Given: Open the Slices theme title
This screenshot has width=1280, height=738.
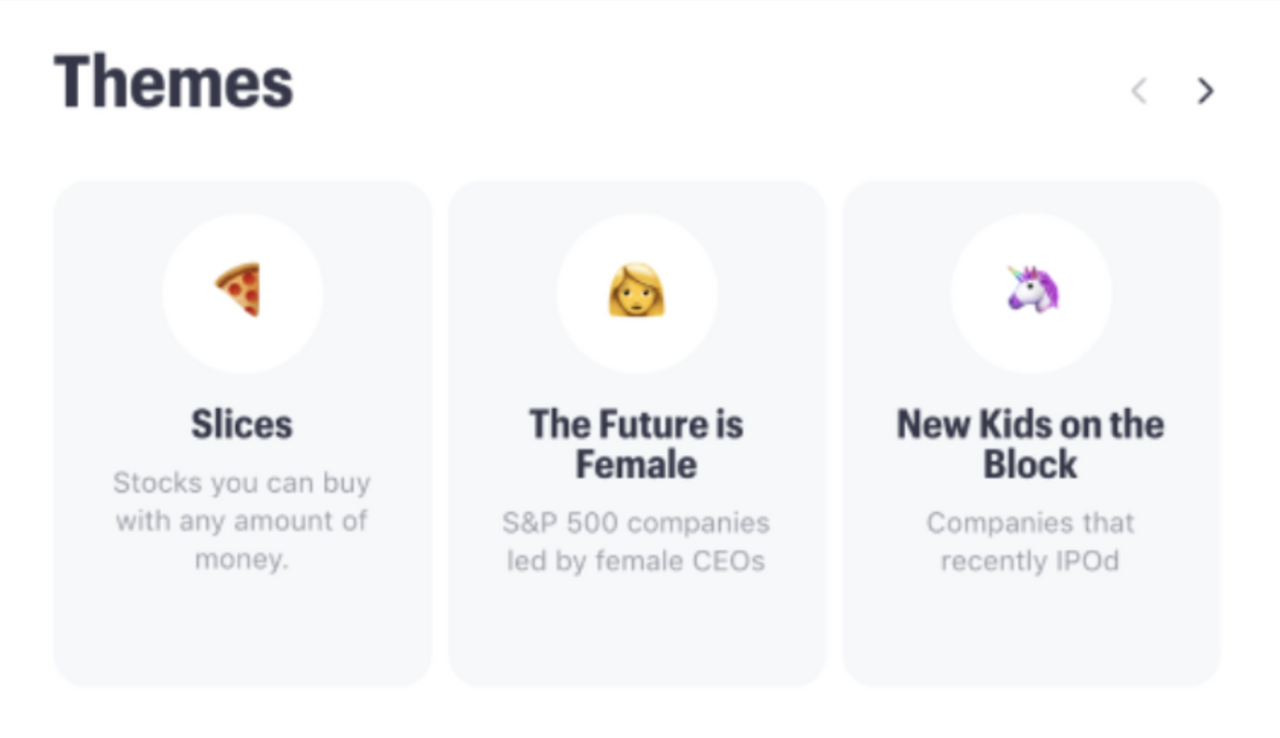Looking at the screenshot, I should pyautogui.click(x=242, y=424).
